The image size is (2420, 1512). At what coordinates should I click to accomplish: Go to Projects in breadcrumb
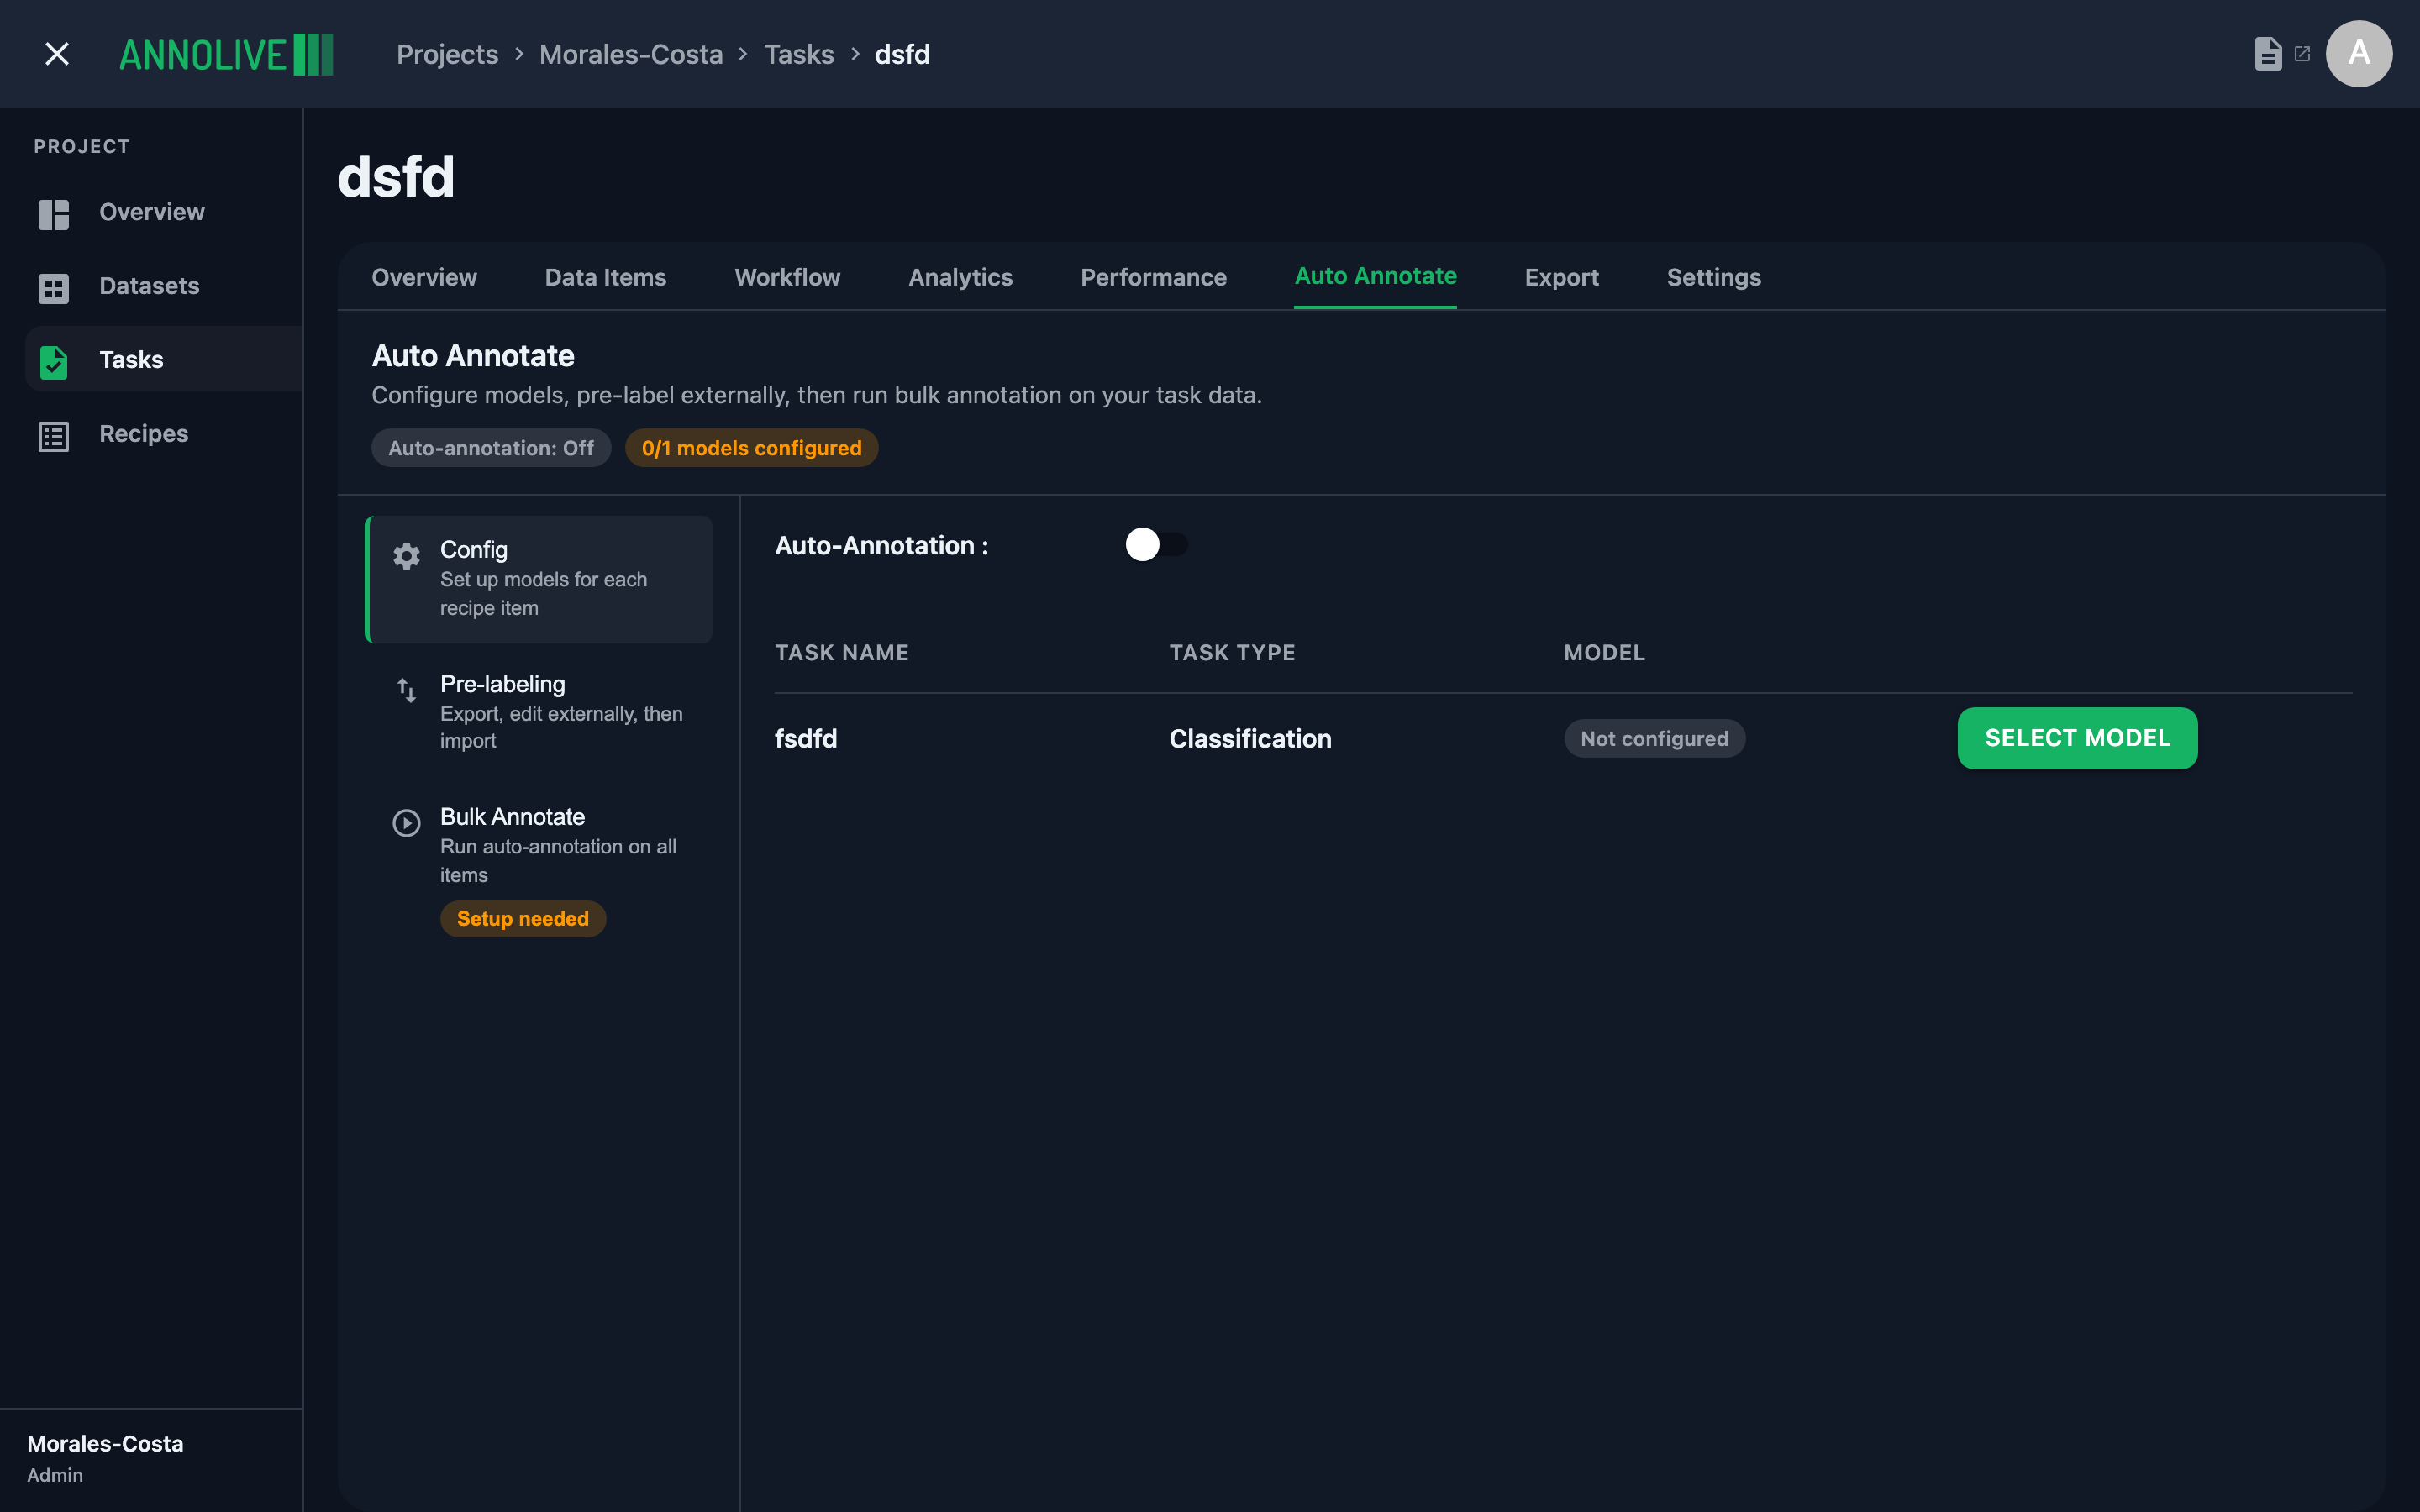(447, 54)
